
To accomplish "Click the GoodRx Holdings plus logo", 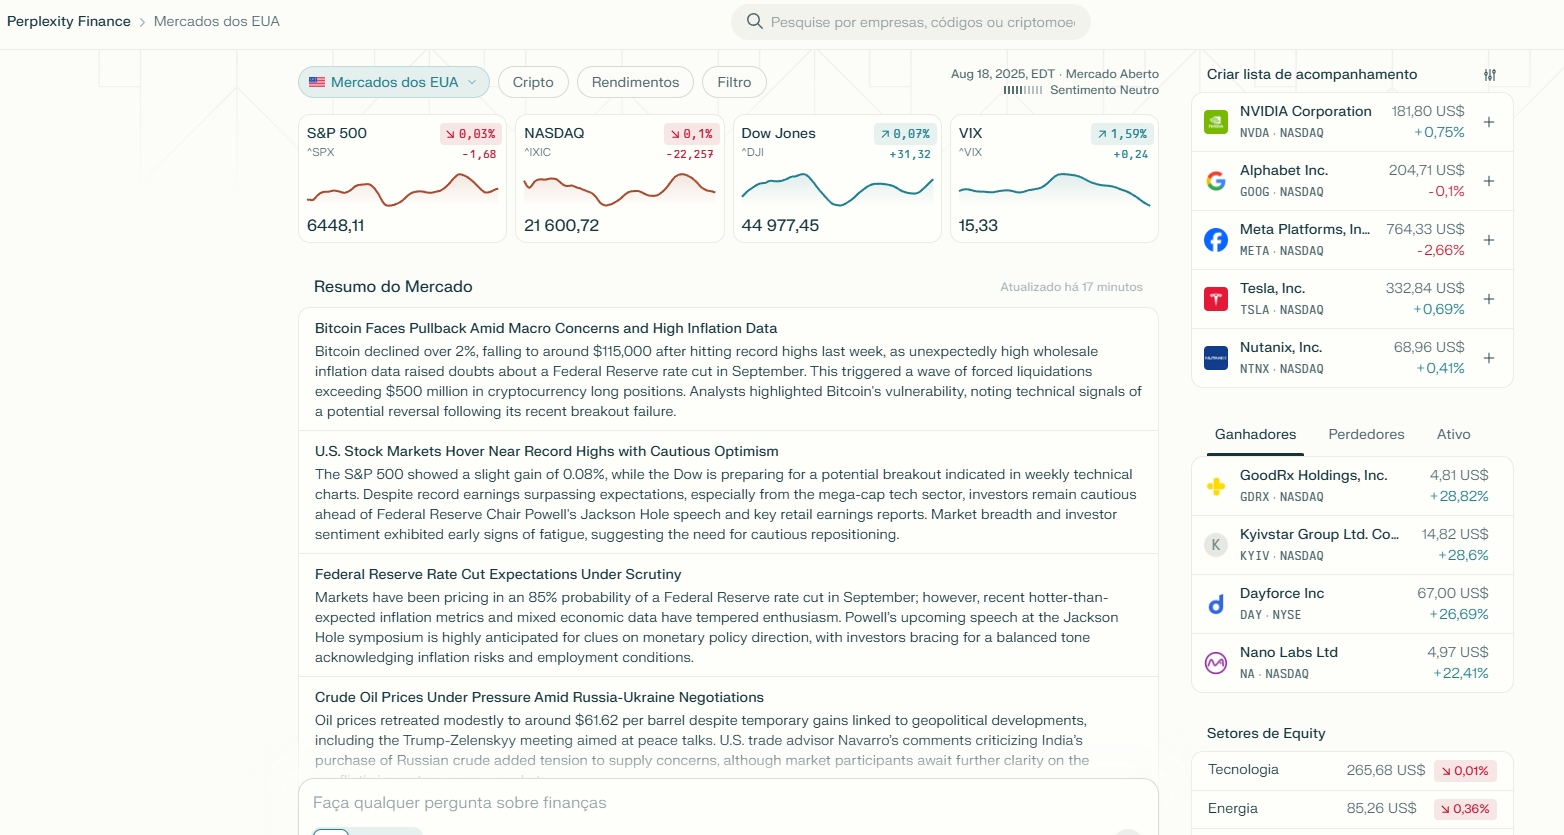I will point(1215,485).
